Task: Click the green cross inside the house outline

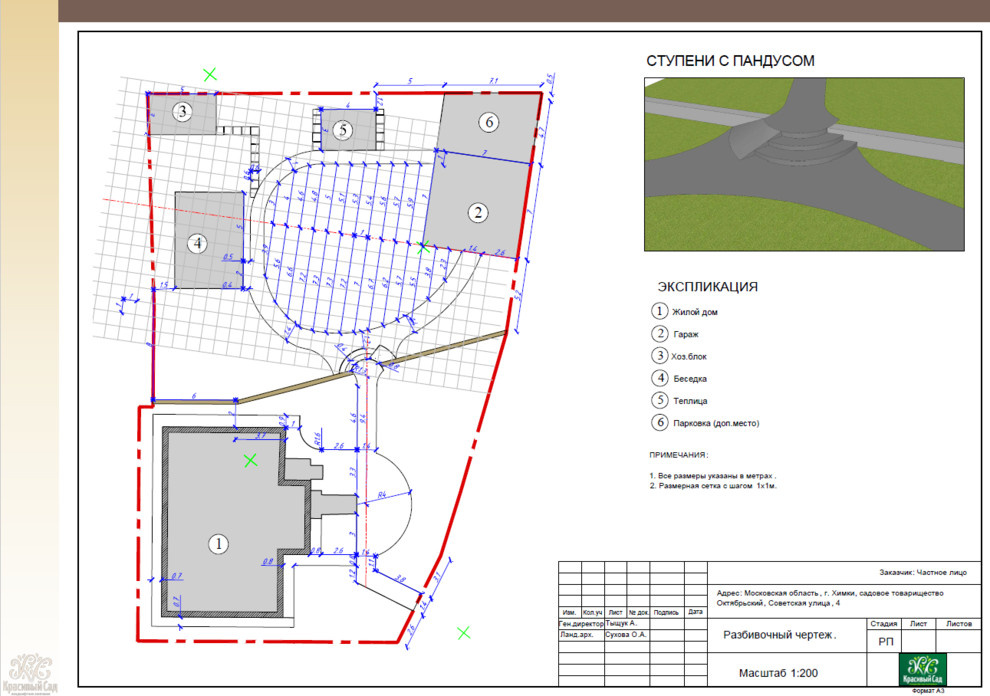Action: [251, 460]
